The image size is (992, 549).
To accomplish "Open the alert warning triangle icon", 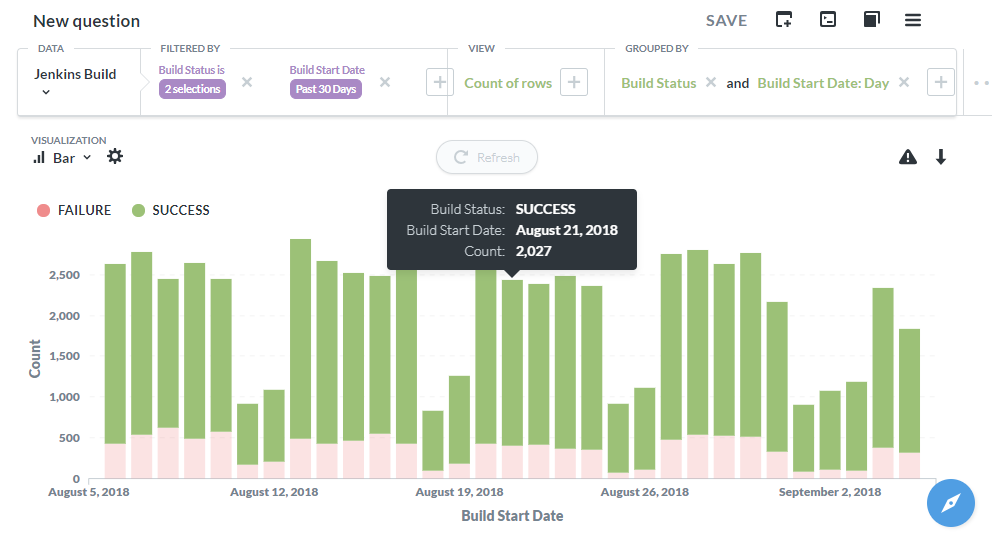I will (908, 157).
